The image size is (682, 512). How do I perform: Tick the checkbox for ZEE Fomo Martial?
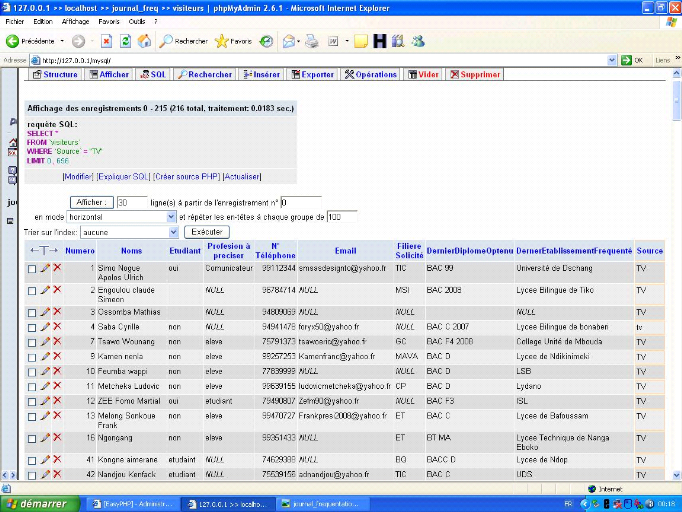pyautogui.click(x=32, y=400)
